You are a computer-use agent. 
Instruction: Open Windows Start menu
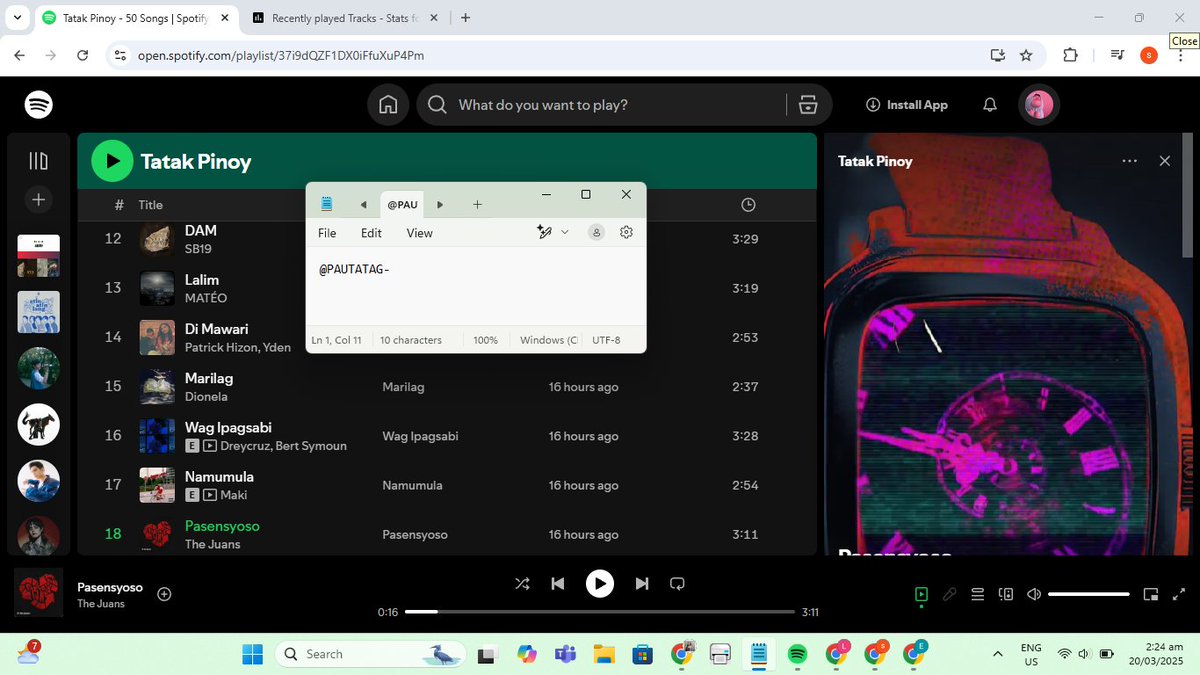[253, 654]
